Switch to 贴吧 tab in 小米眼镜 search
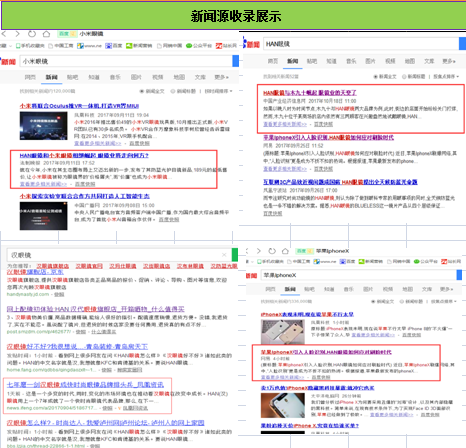The height and width of the screenshot is (448, 466). tap(72, 77)
